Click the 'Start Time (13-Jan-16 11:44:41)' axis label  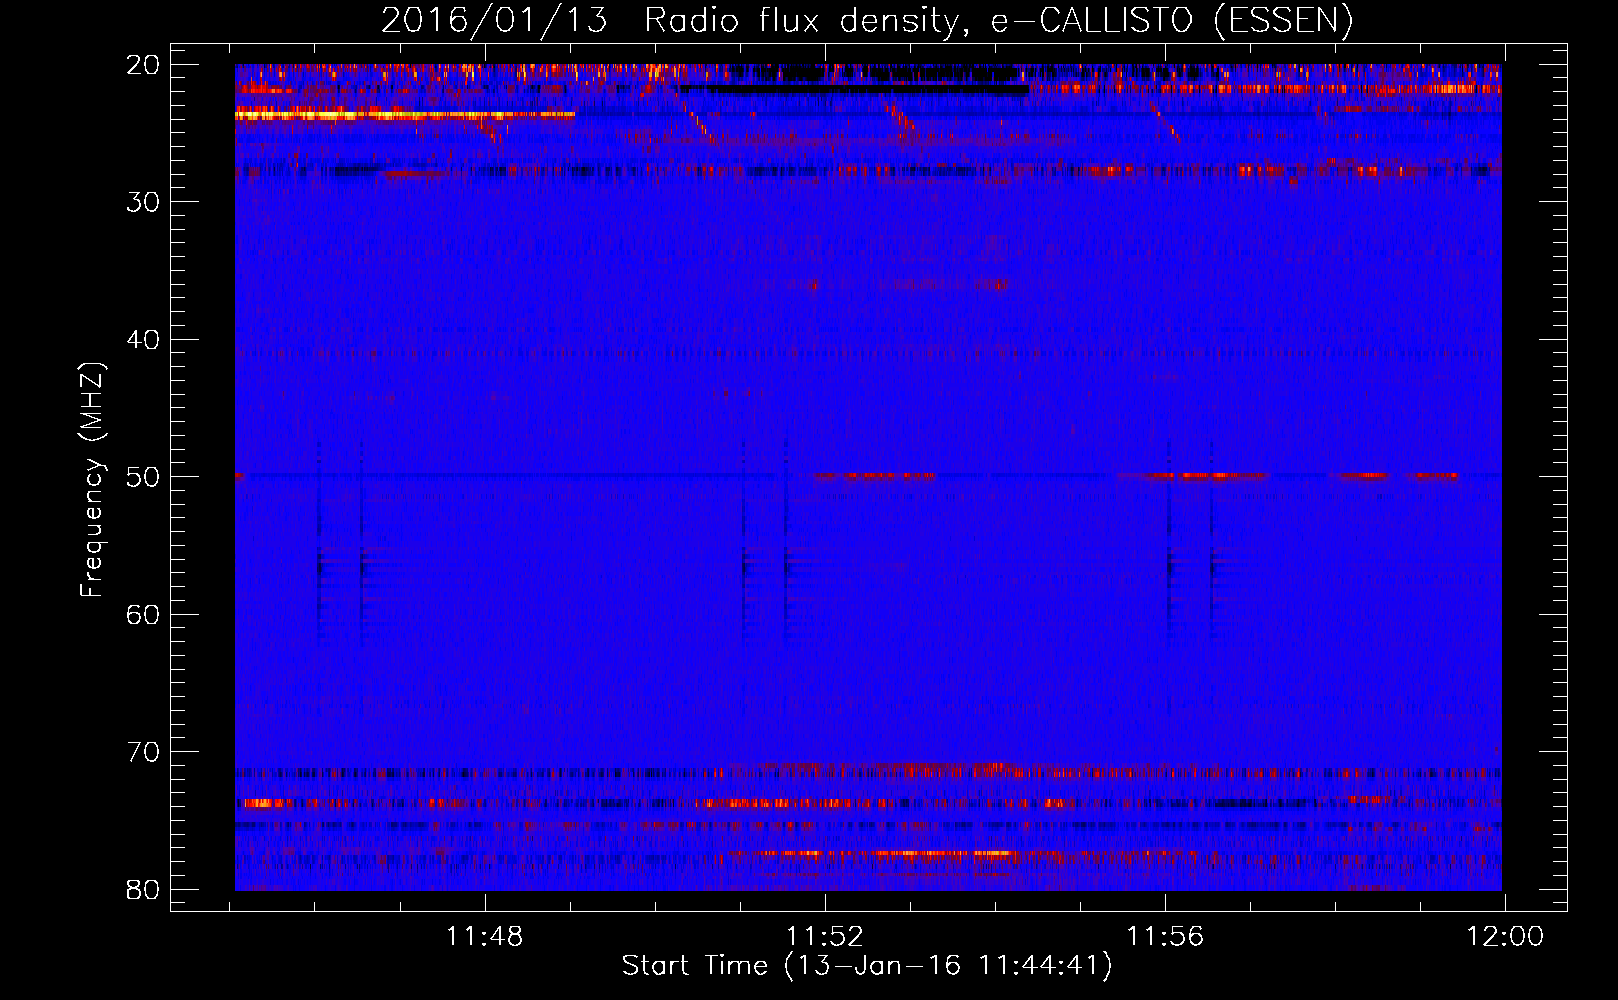[x=867, y=966]
